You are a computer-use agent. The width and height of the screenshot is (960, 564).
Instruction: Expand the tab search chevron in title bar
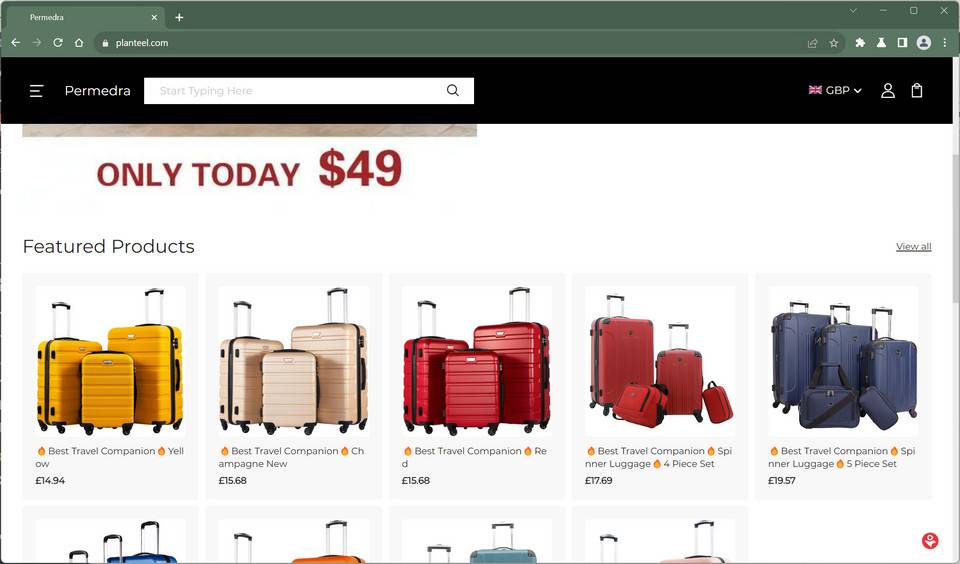[853, 10]
